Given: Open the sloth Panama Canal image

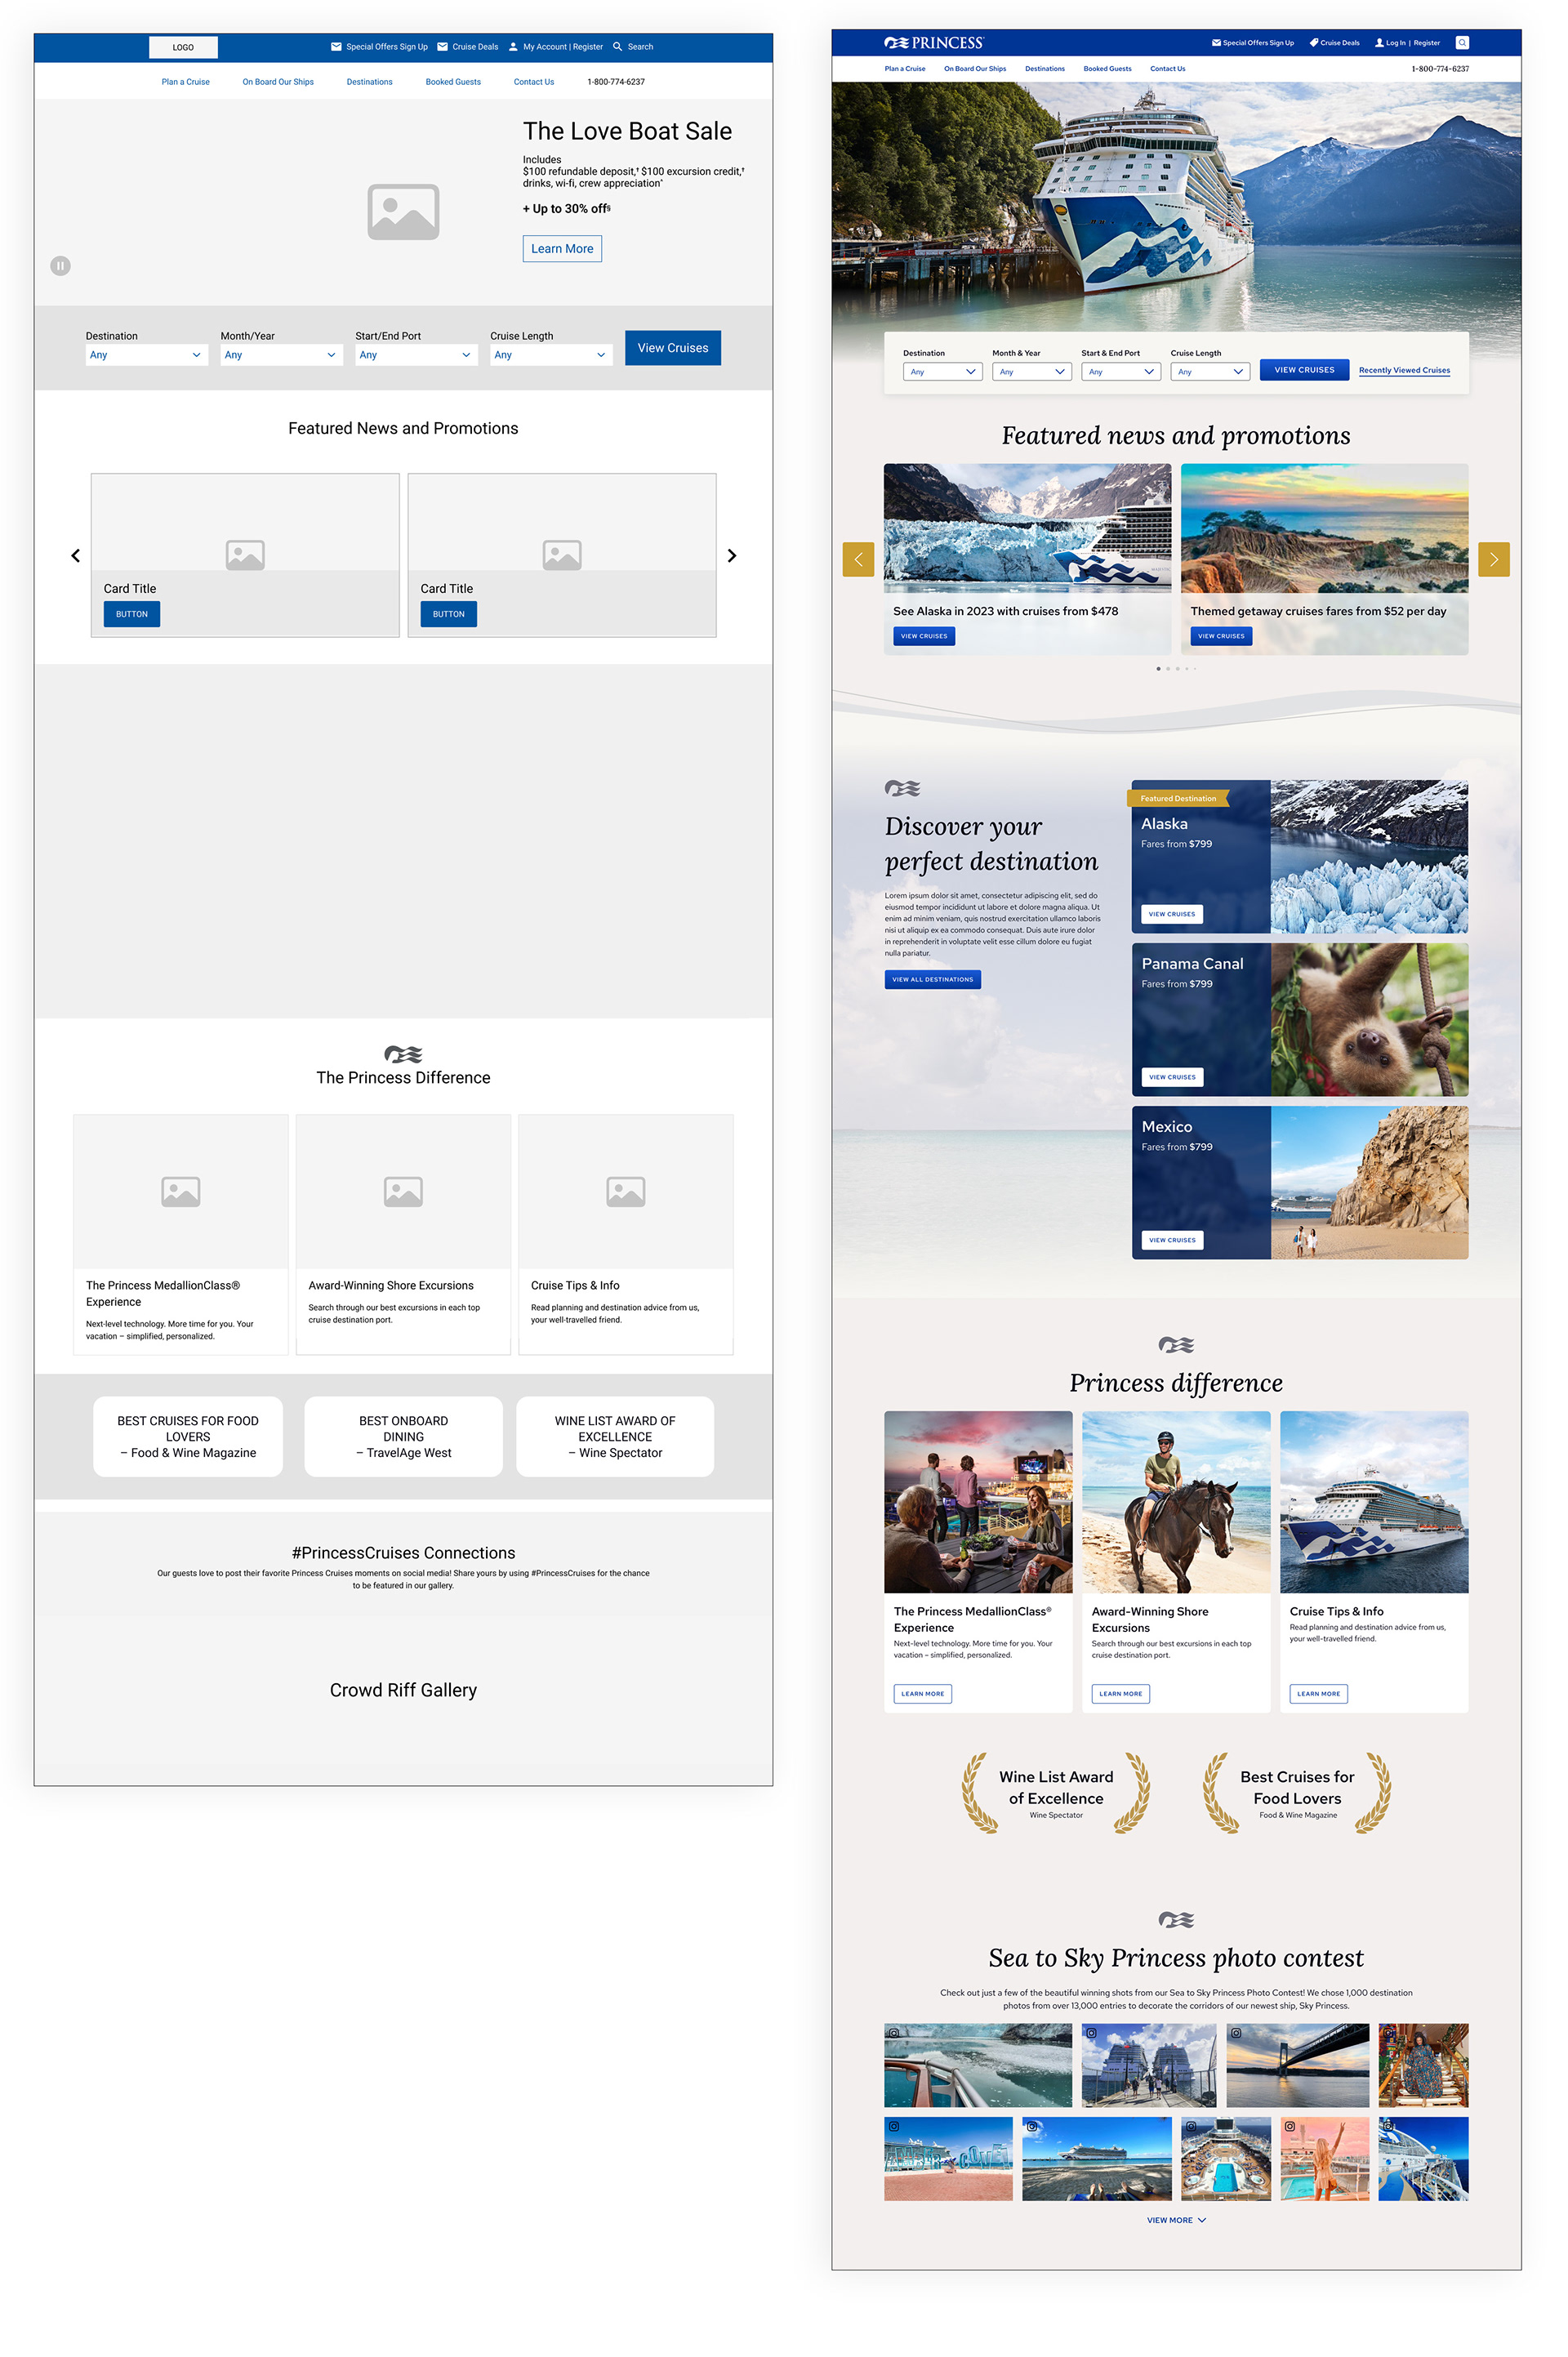Looking at the screenshot, I should coord(1369,1020).
